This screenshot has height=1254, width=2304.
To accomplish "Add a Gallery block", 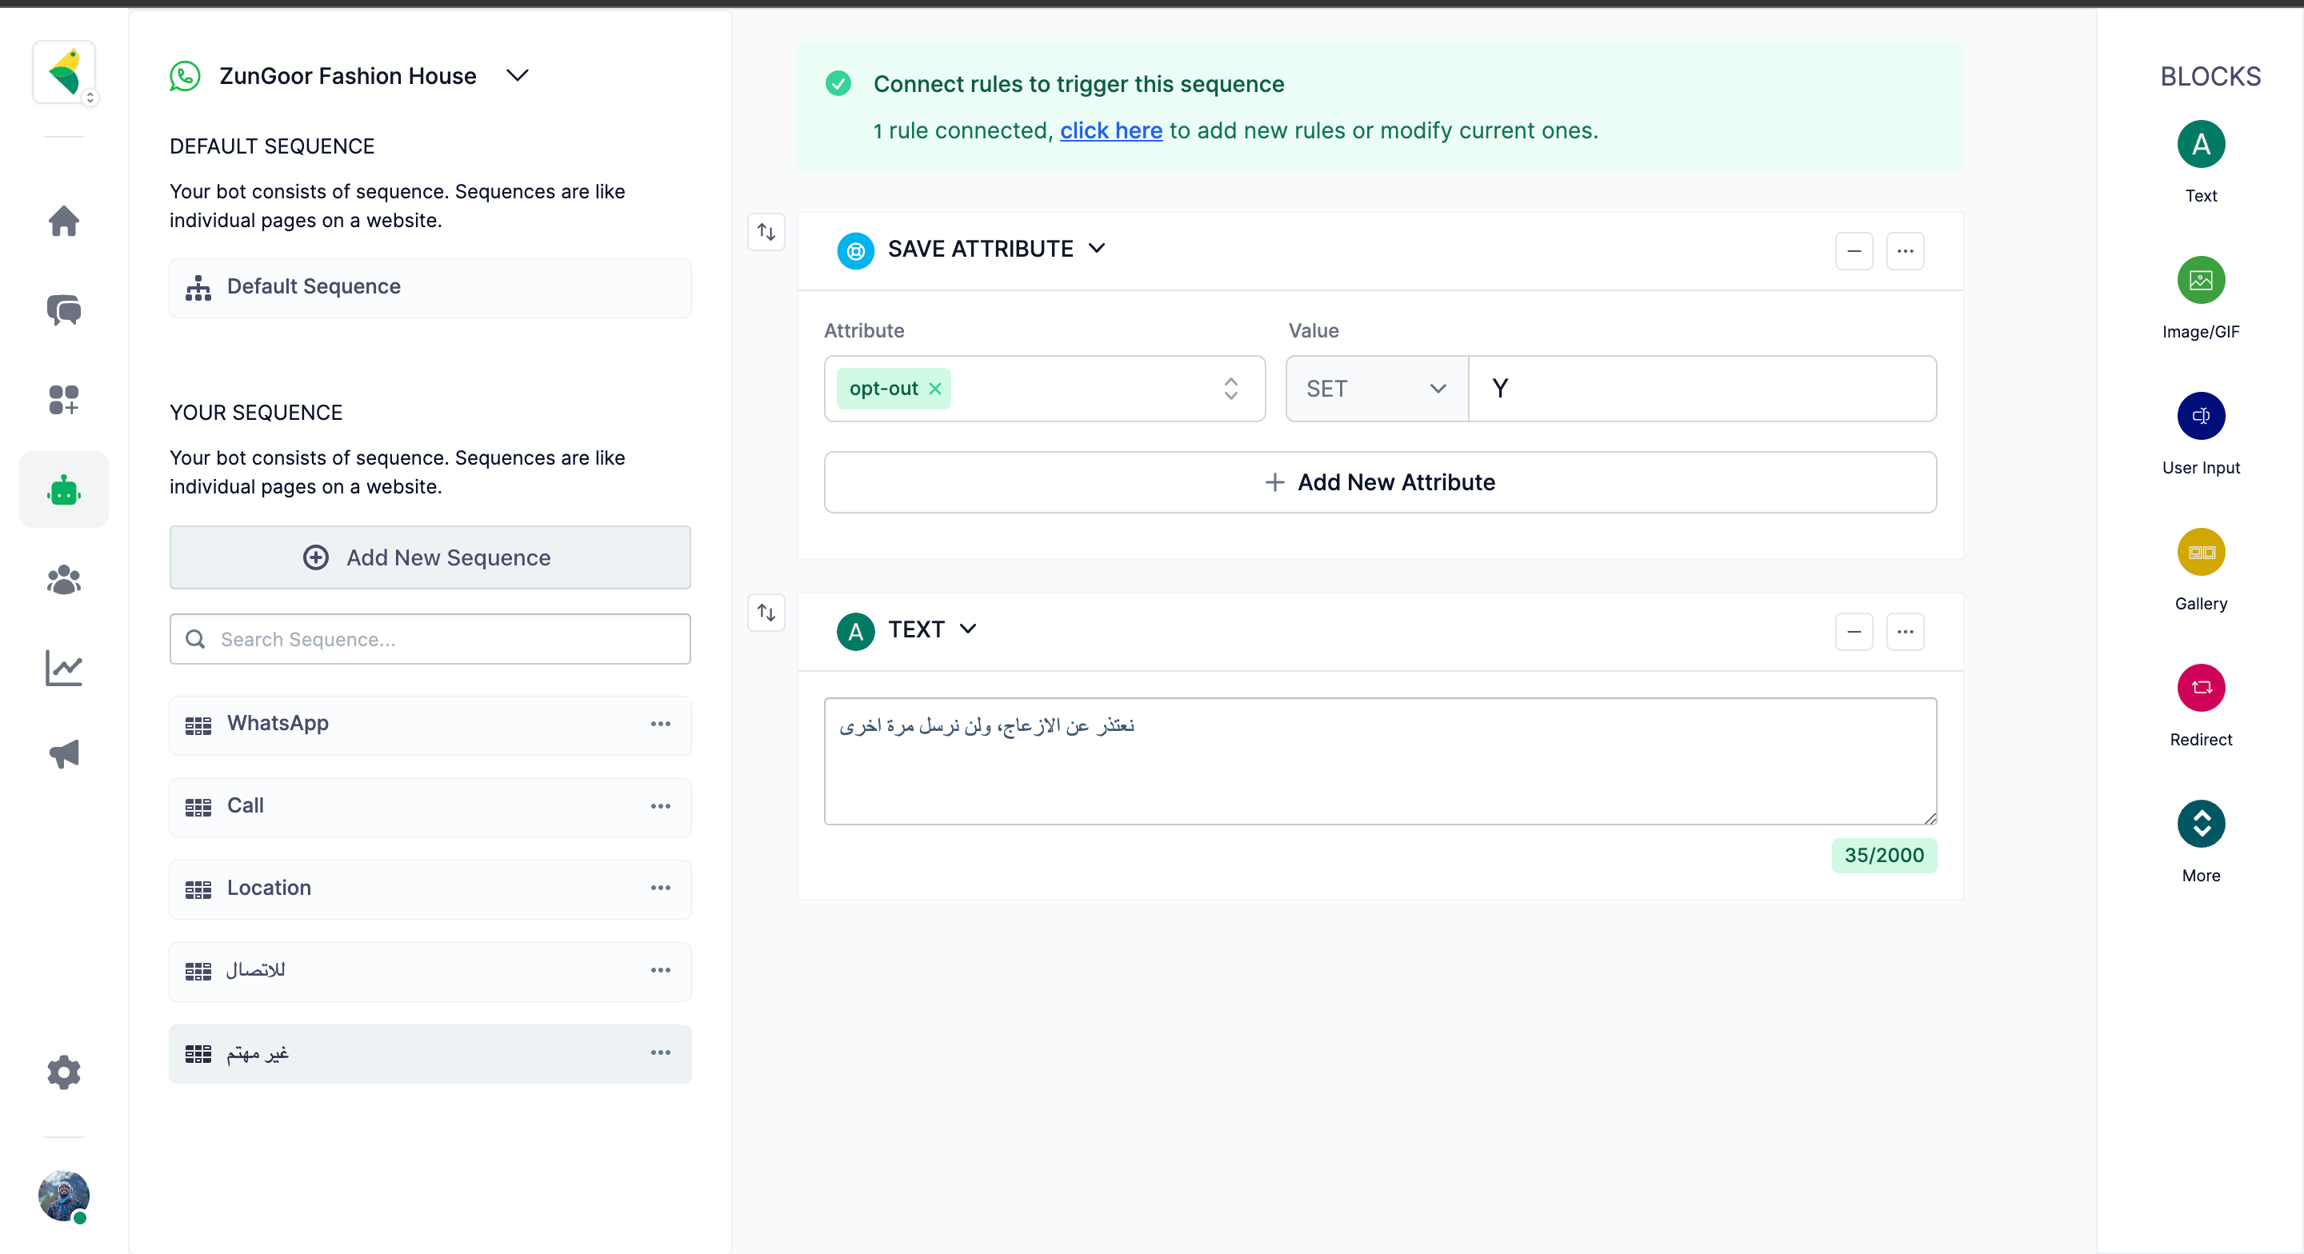I will 2200,553.
